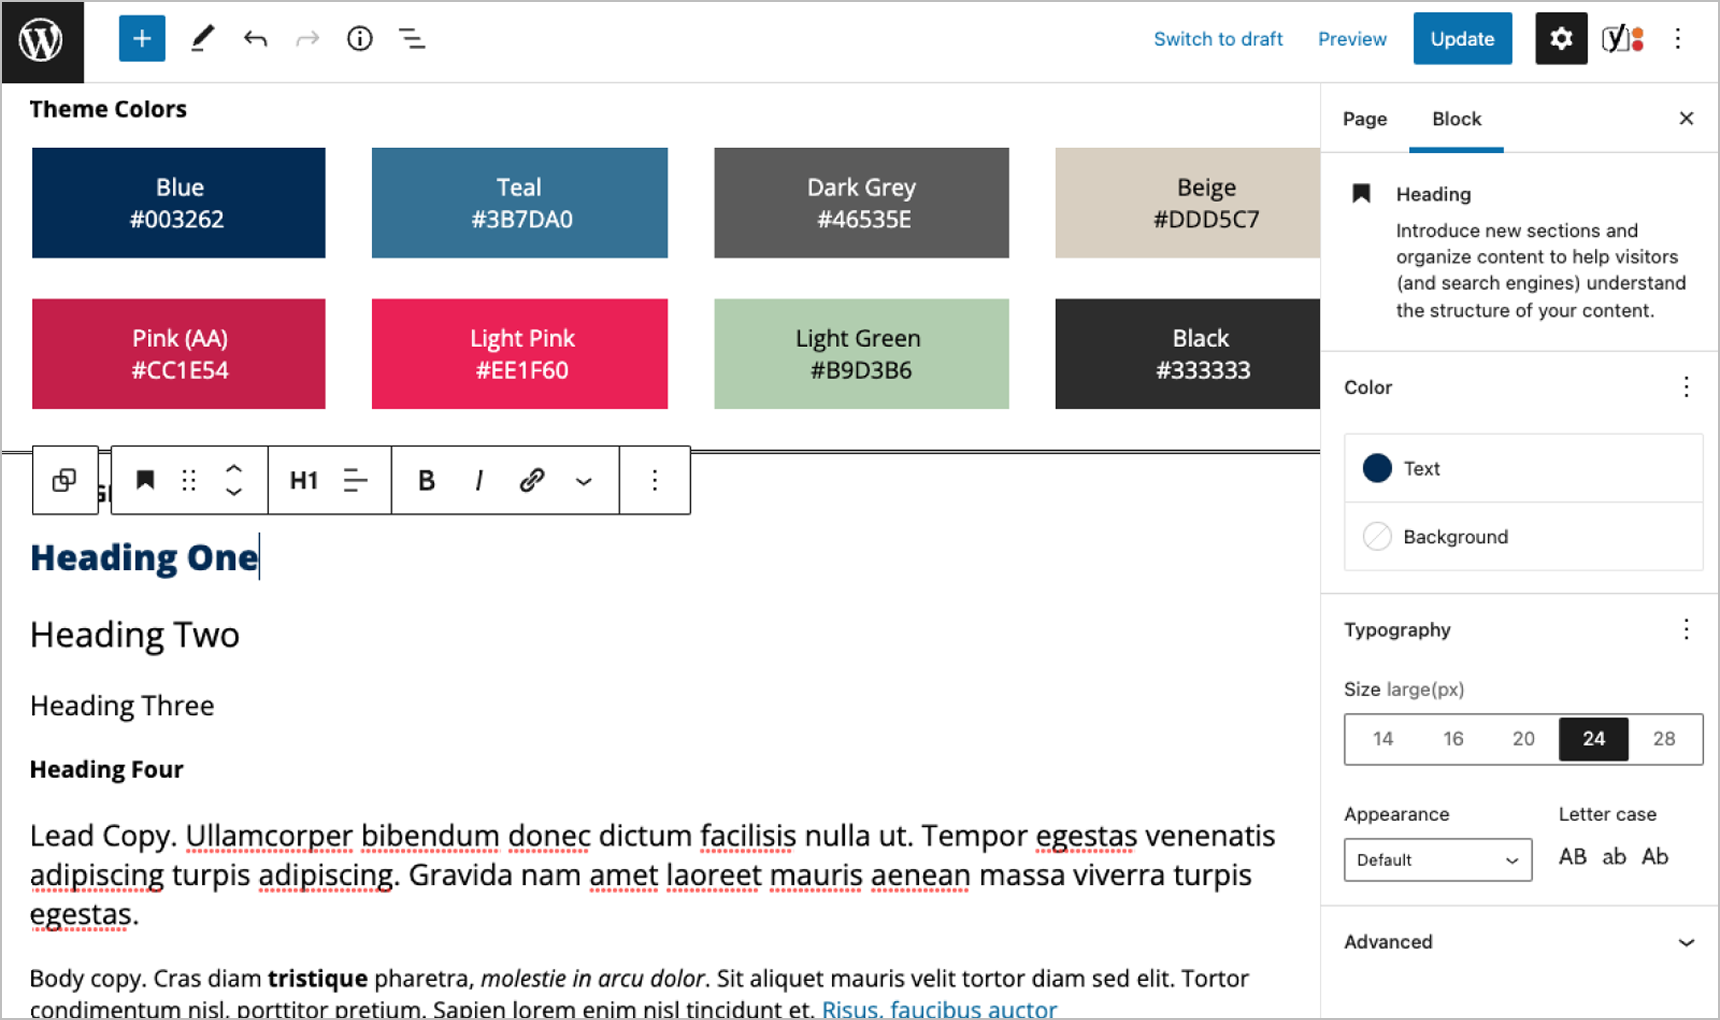
Task: Select font size 24
Action: (1594, 739)
